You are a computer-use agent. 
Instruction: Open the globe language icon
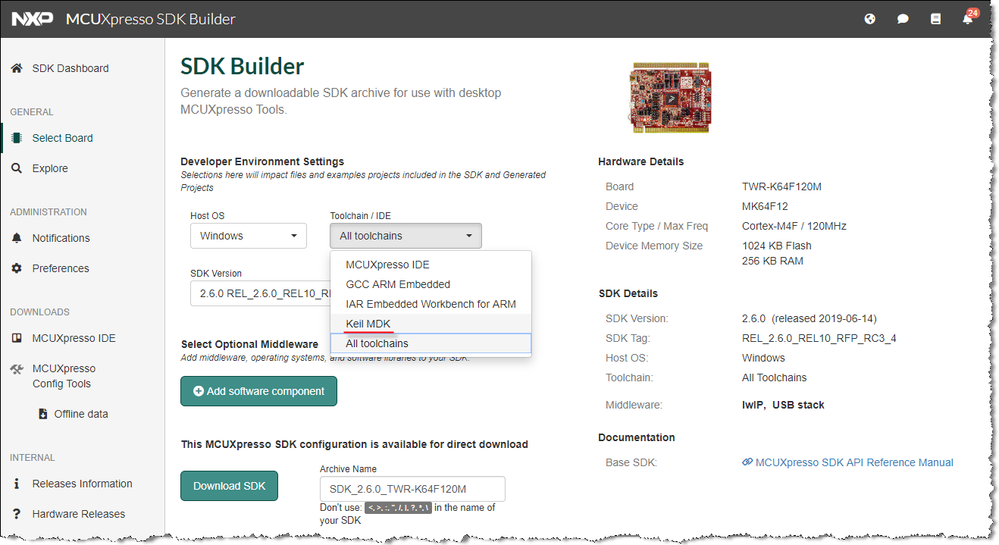870,19
